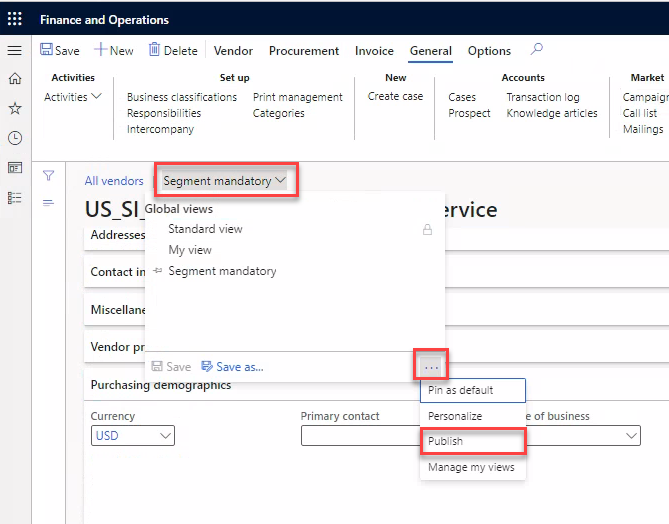Switch to the Procurement tab
669x524 pixels.
click(304, 51)
